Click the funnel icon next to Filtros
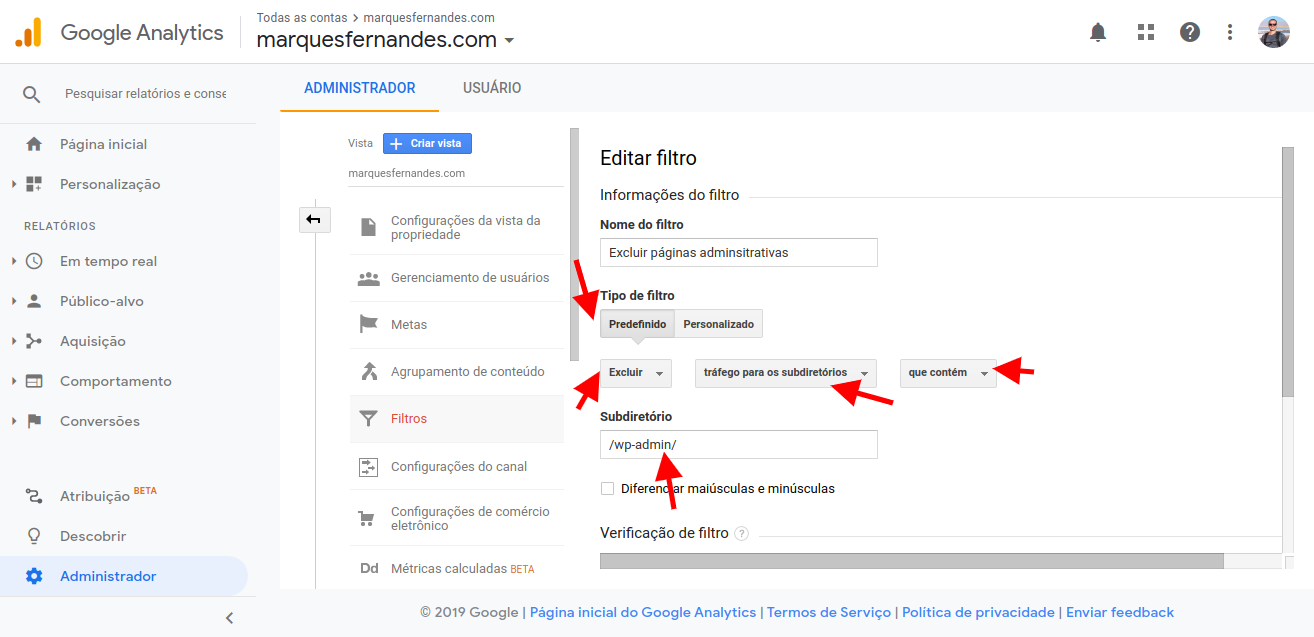This screenshot has height=637, width=1314. point(369,419)
